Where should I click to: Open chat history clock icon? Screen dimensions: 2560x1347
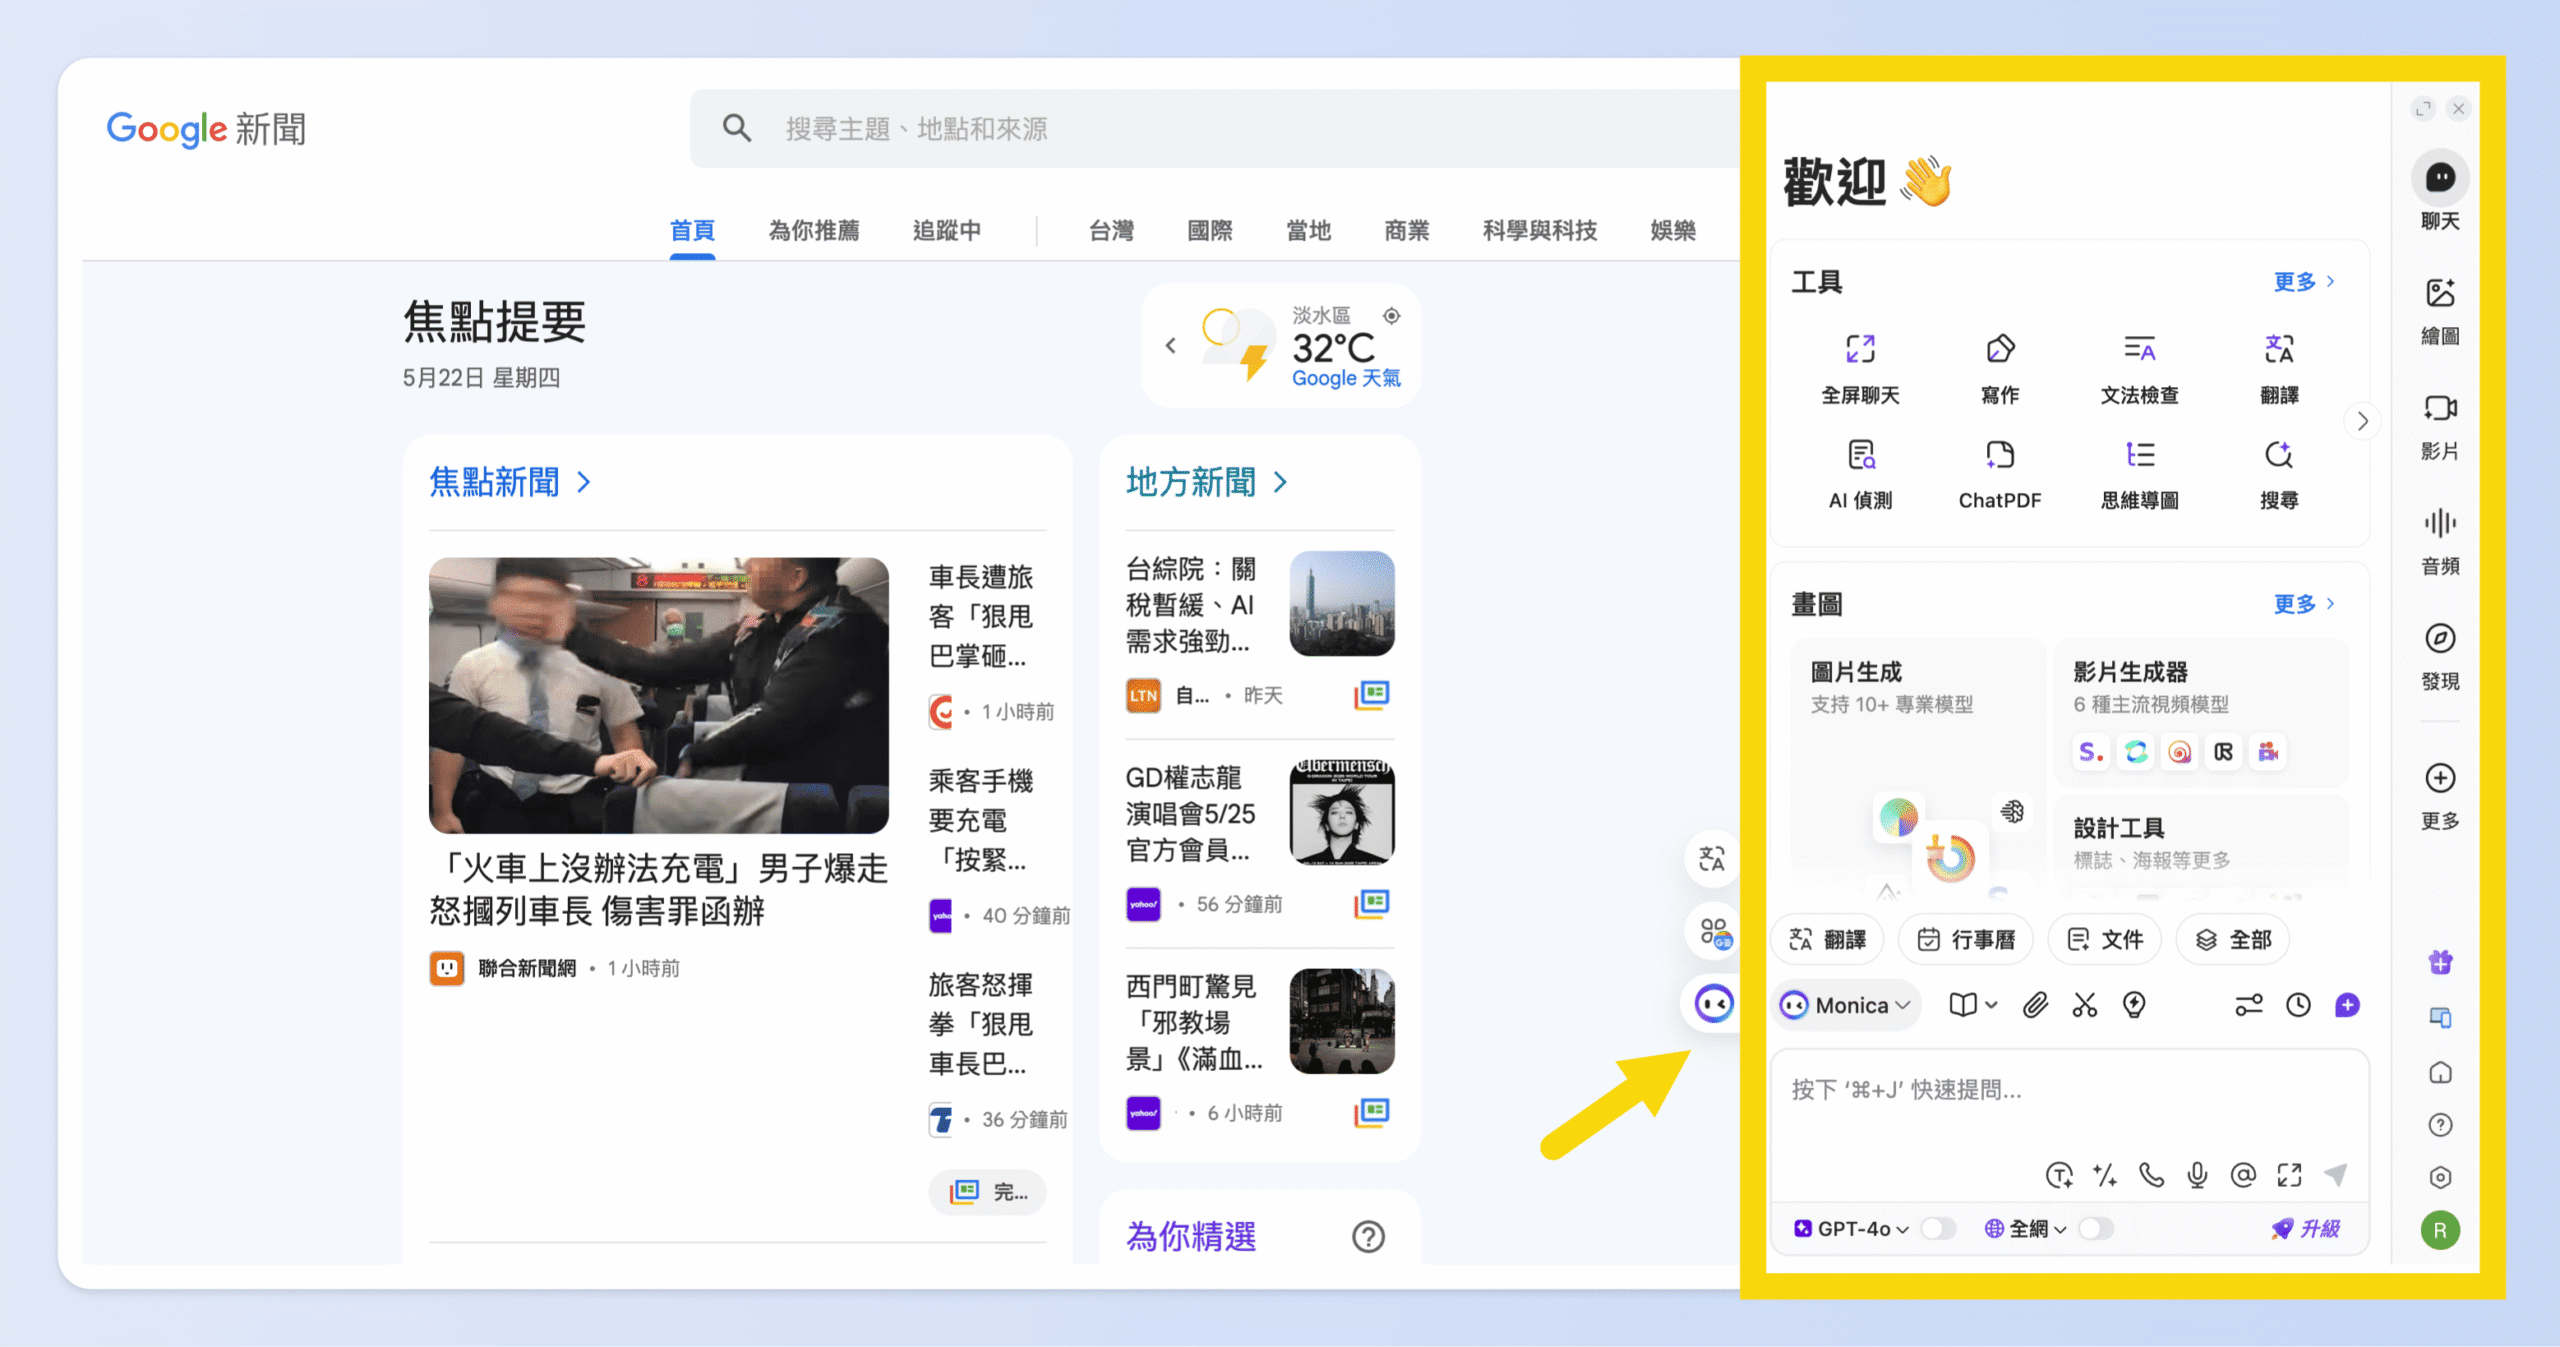pyautogui.click(x=2298, y=1005)
